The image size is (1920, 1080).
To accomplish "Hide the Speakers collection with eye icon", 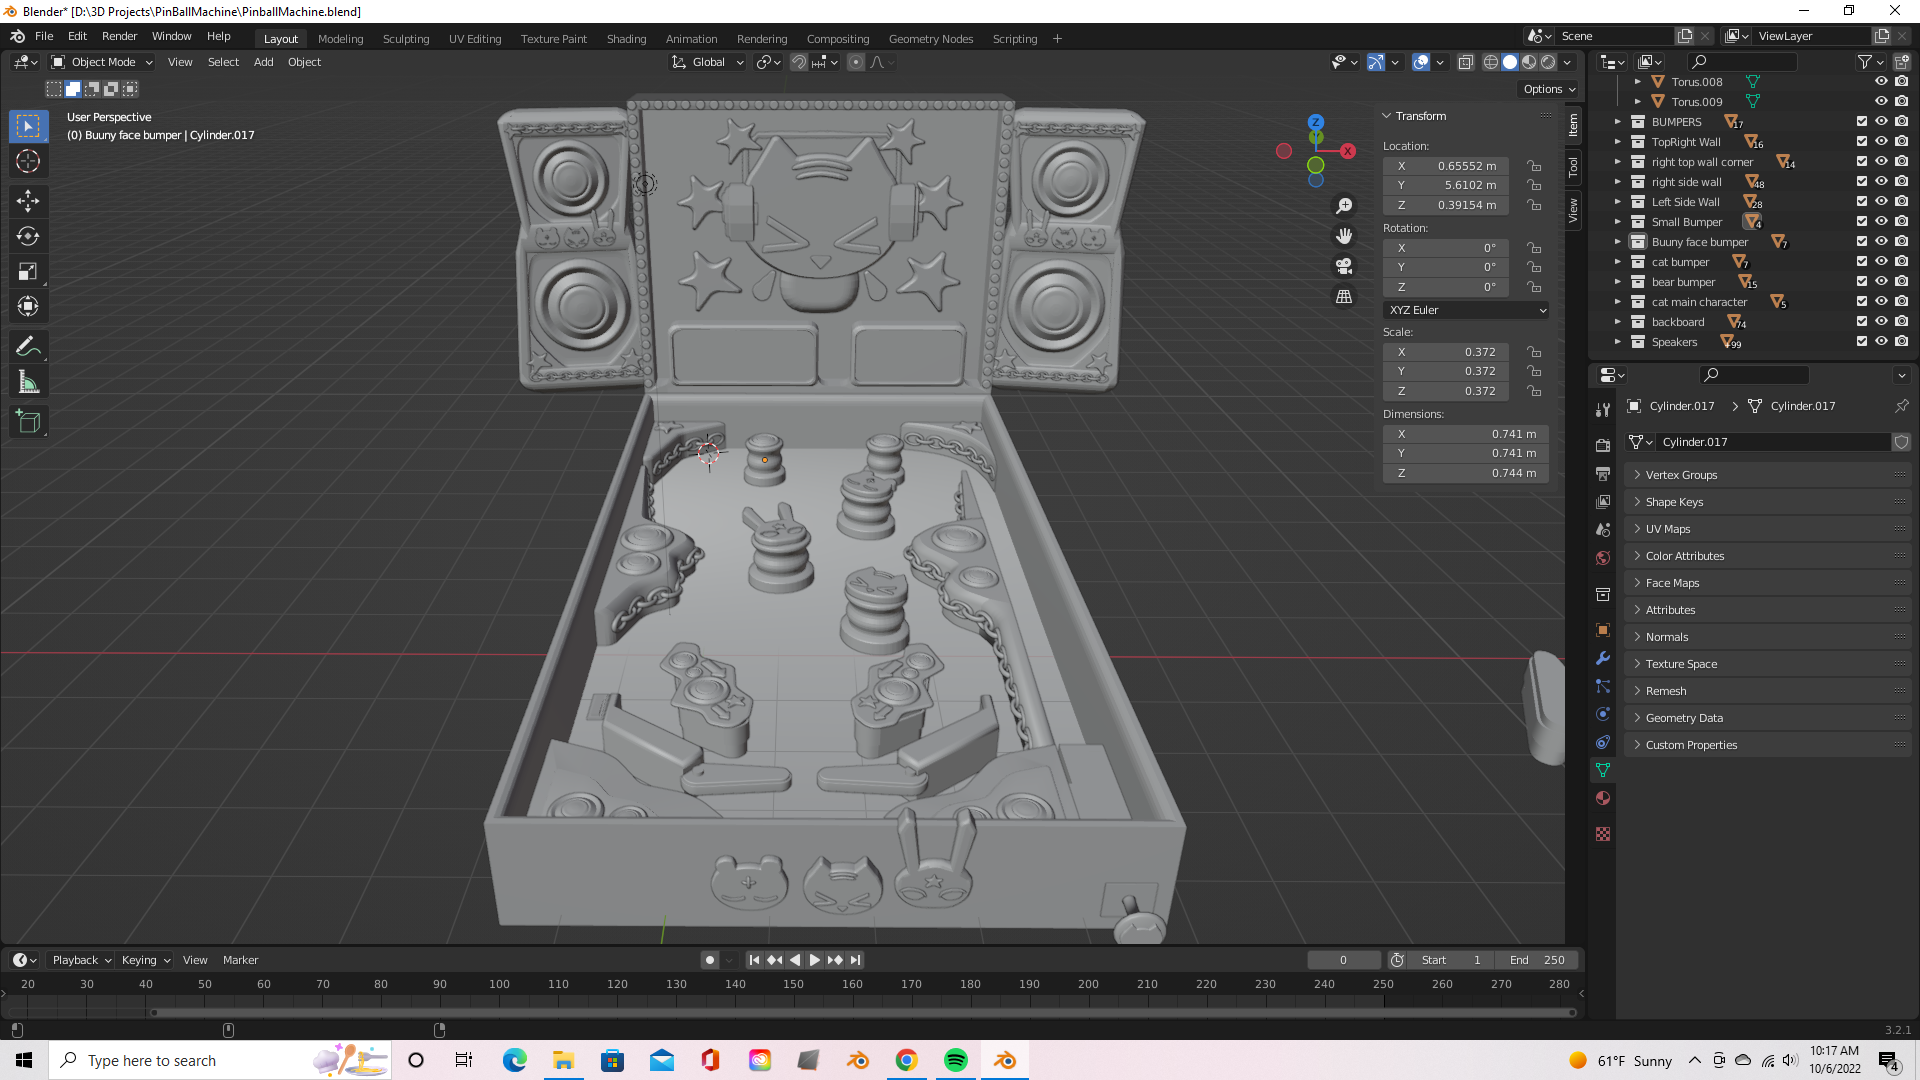I will click(1881, 342).
